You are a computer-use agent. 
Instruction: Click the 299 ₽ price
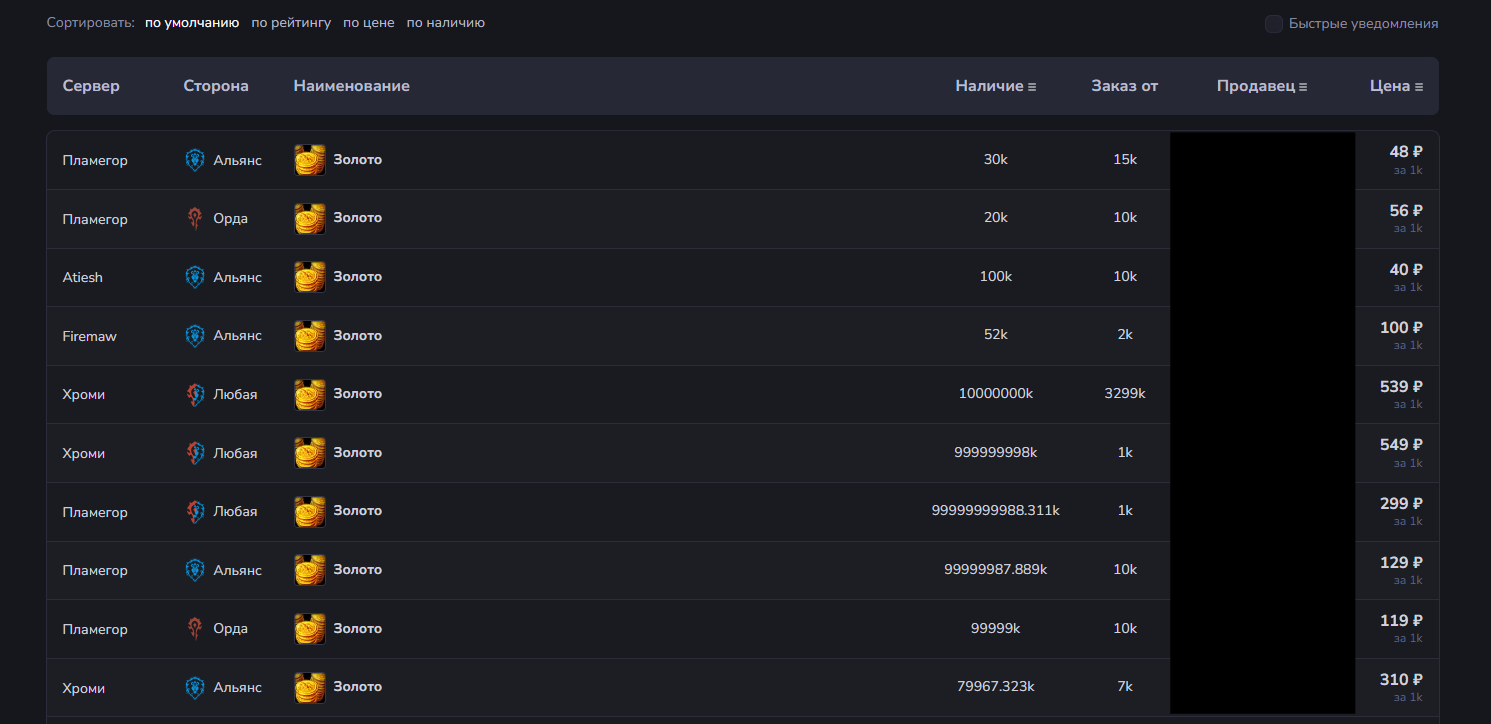[1401, 504]
